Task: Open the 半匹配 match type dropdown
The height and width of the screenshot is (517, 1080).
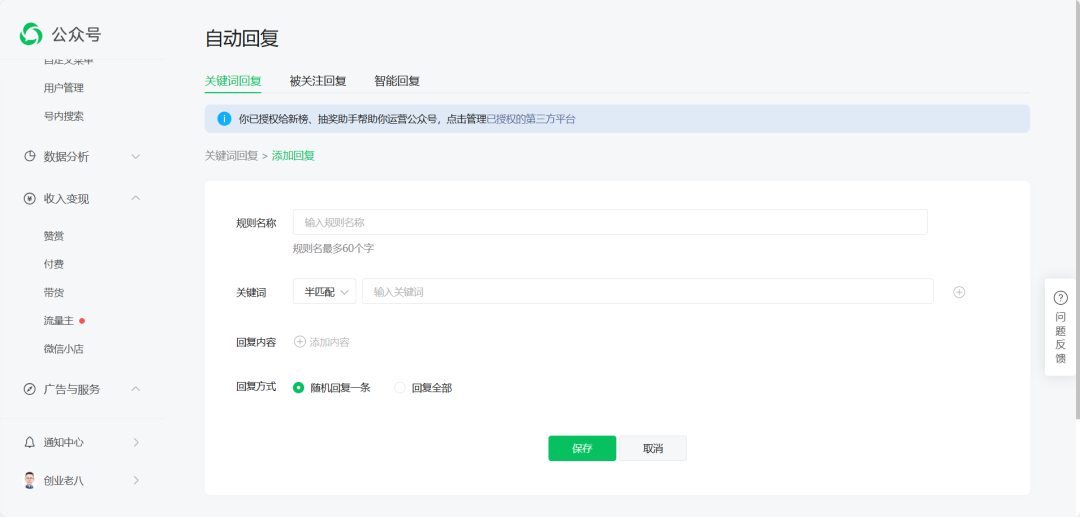Action: pos(324,292)
